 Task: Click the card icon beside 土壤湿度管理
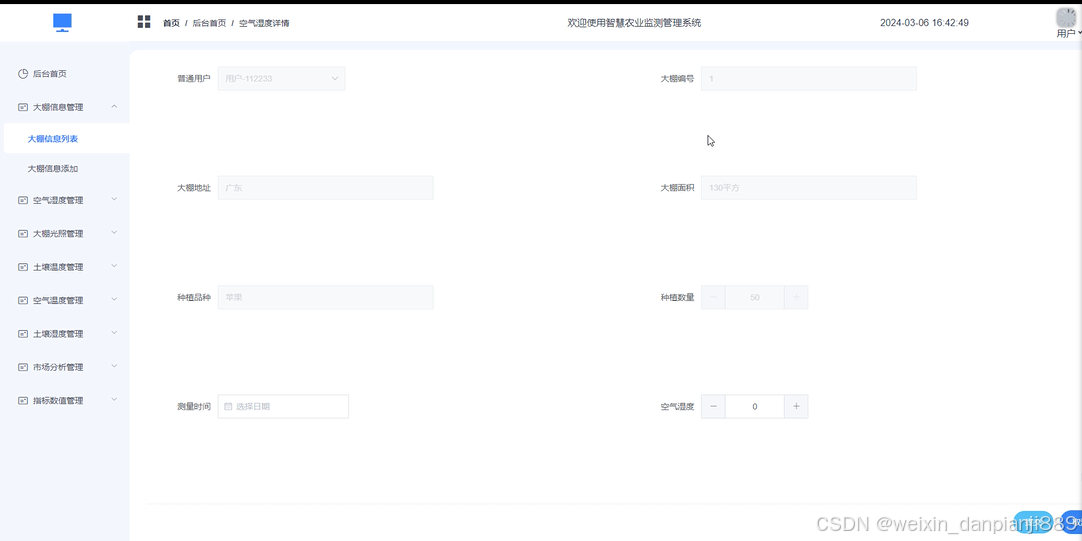tap(23, 334)
